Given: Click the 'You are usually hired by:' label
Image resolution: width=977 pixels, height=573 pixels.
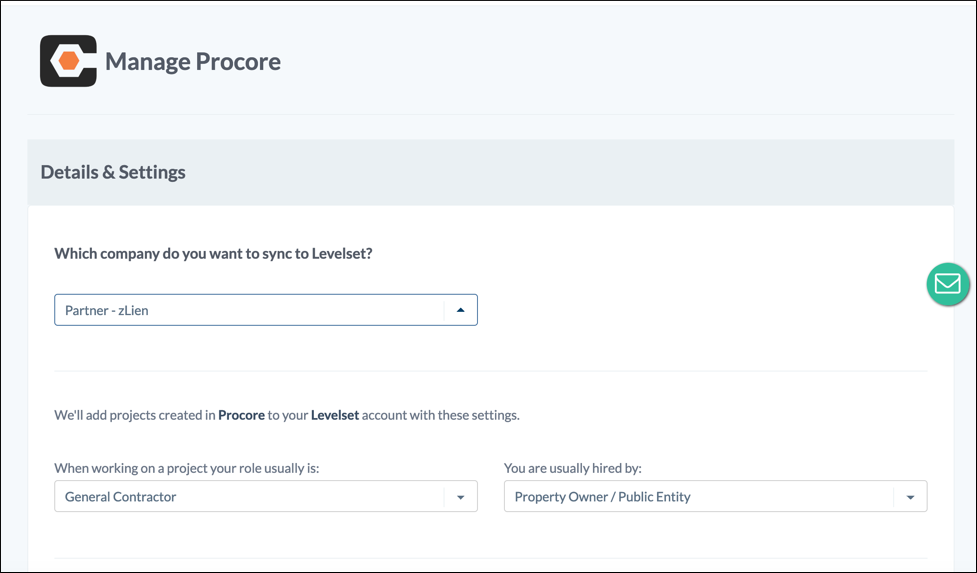Looking at the screenshot, I should coord(573,468).
